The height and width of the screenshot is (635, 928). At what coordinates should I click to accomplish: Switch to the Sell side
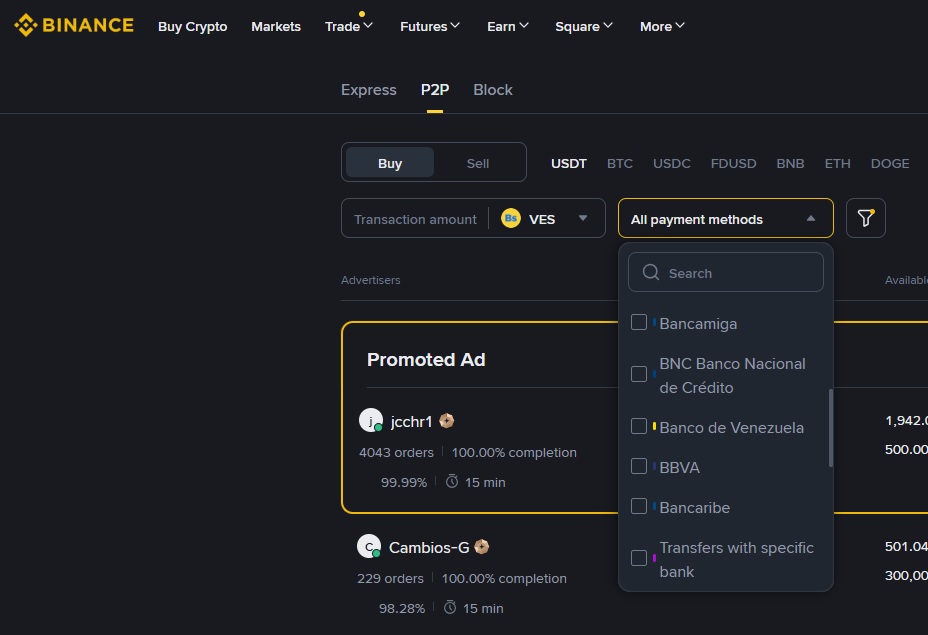(477, 162)
